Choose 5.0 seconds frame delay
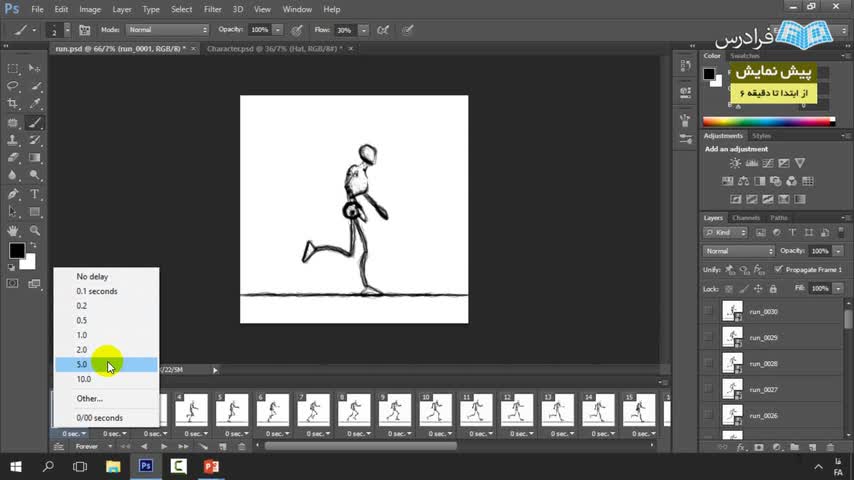This screenshot has width=854, height=480. (106, 364)
